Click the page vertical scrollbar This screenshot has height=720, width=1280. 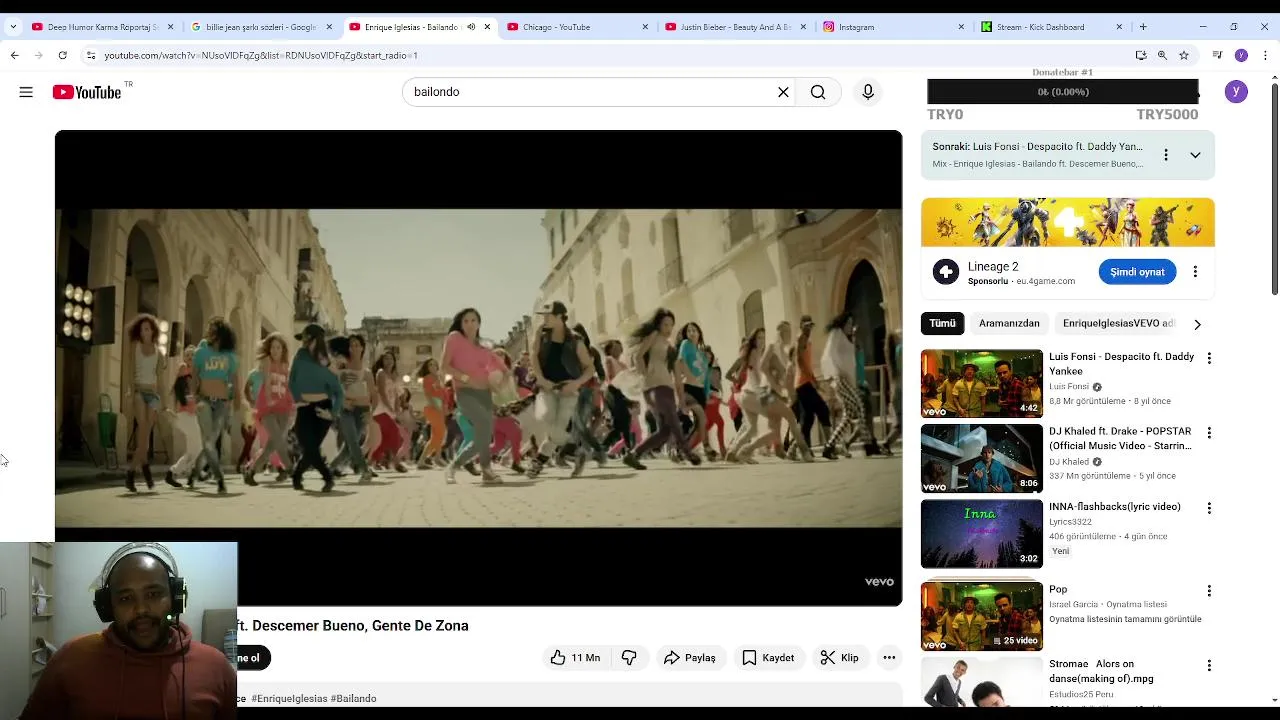1274,190
